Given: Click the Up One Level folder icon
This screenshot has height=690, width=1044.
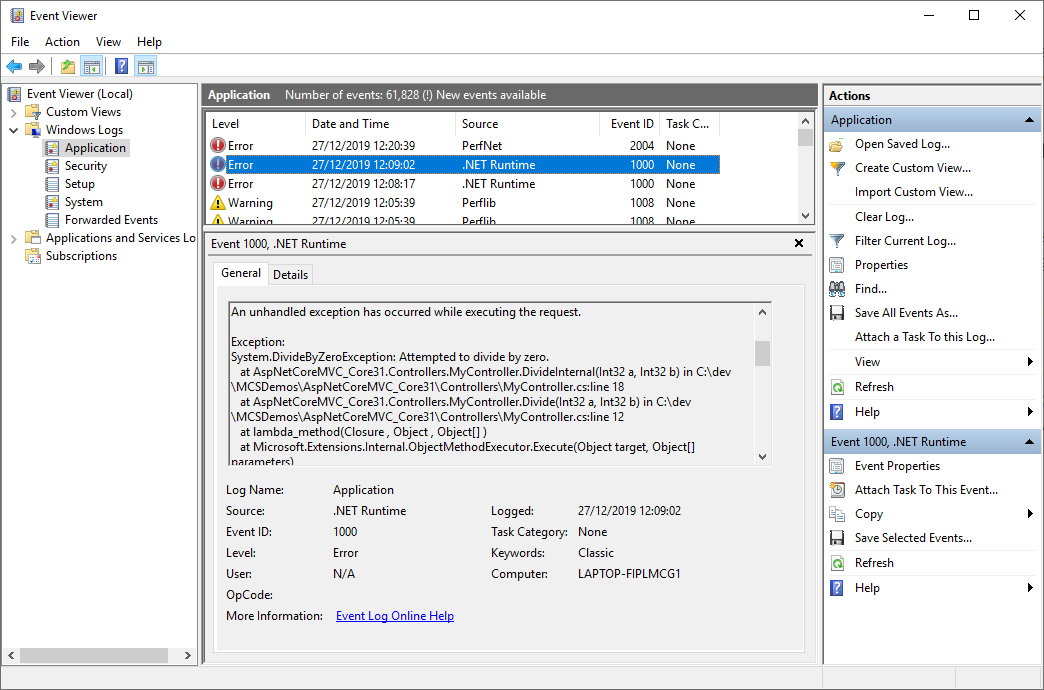Looking at the screenshot, I should click(x=67, y=67).
